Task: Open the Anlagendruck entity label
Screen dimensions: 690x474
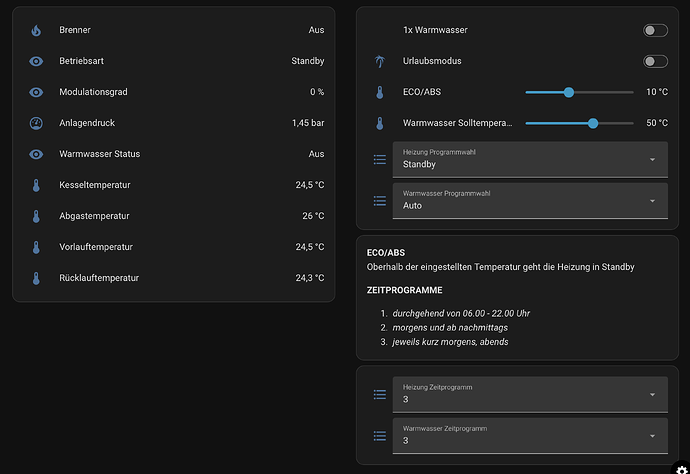Action: tap(87, 123)
